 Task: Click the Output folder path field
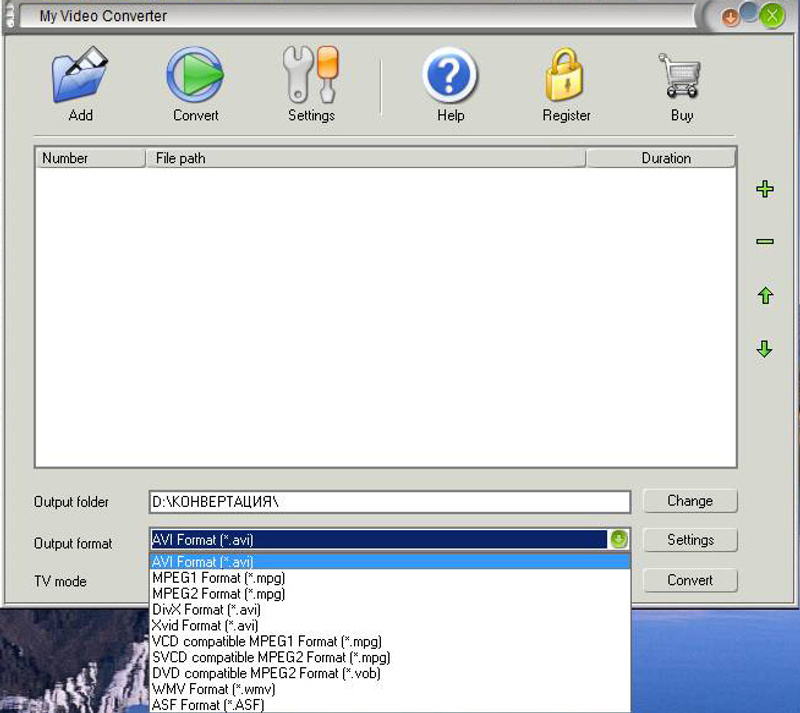pyautogui.click(x=390, y=501)
